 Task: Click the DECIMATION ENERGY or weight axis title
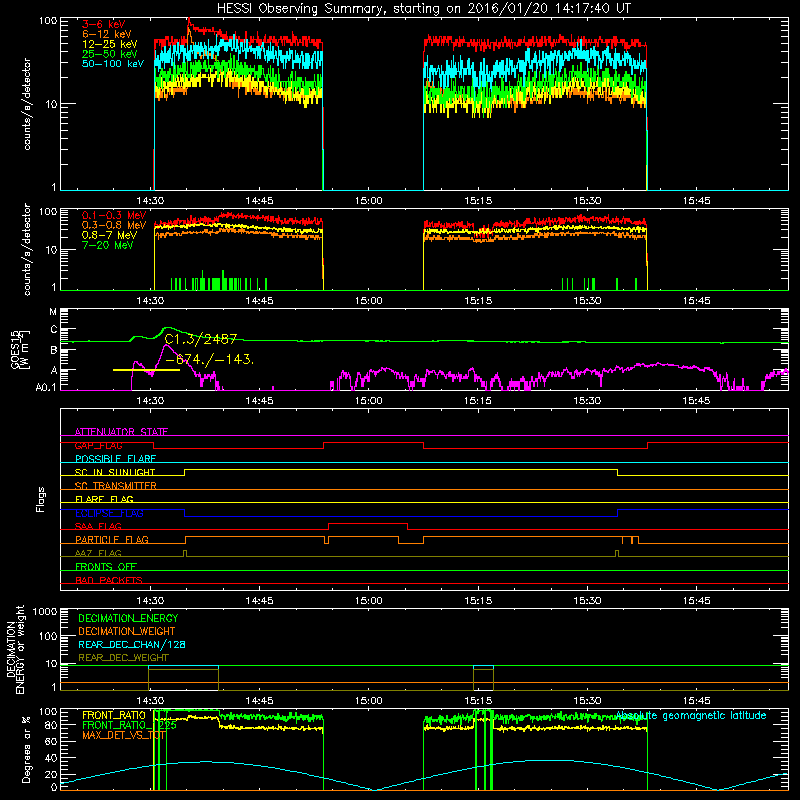(x=15, y=649)
